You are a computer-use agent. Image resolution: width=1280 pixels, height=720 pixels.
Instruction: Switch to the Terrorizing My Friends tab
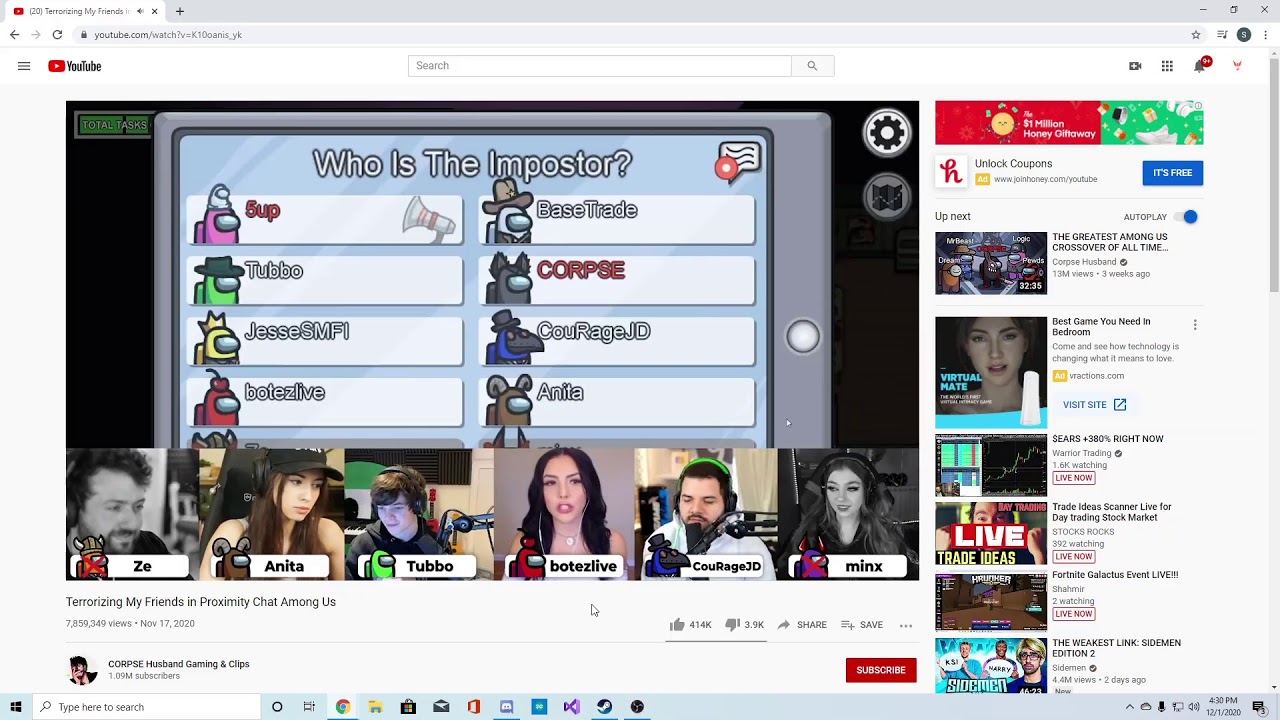pos(85,11)
